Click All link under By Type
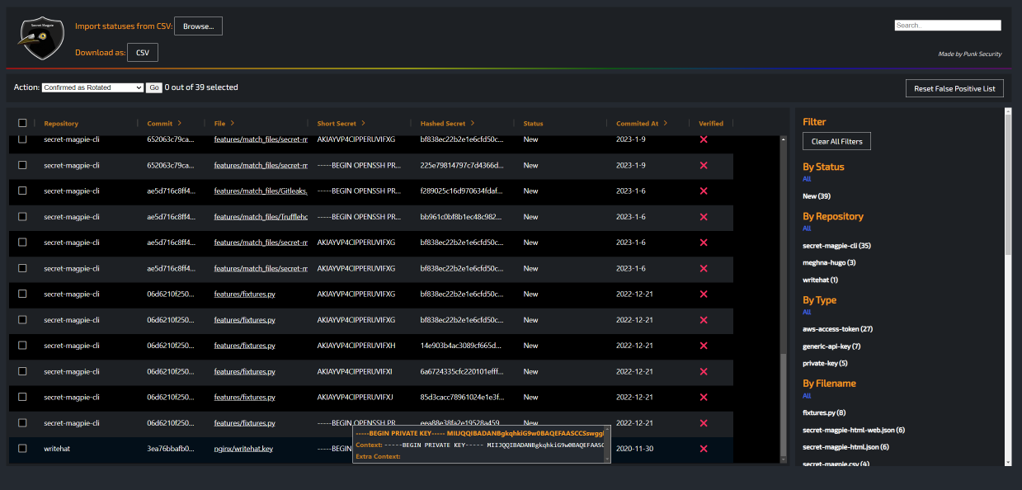1022x490 pixels. [807, 312]
